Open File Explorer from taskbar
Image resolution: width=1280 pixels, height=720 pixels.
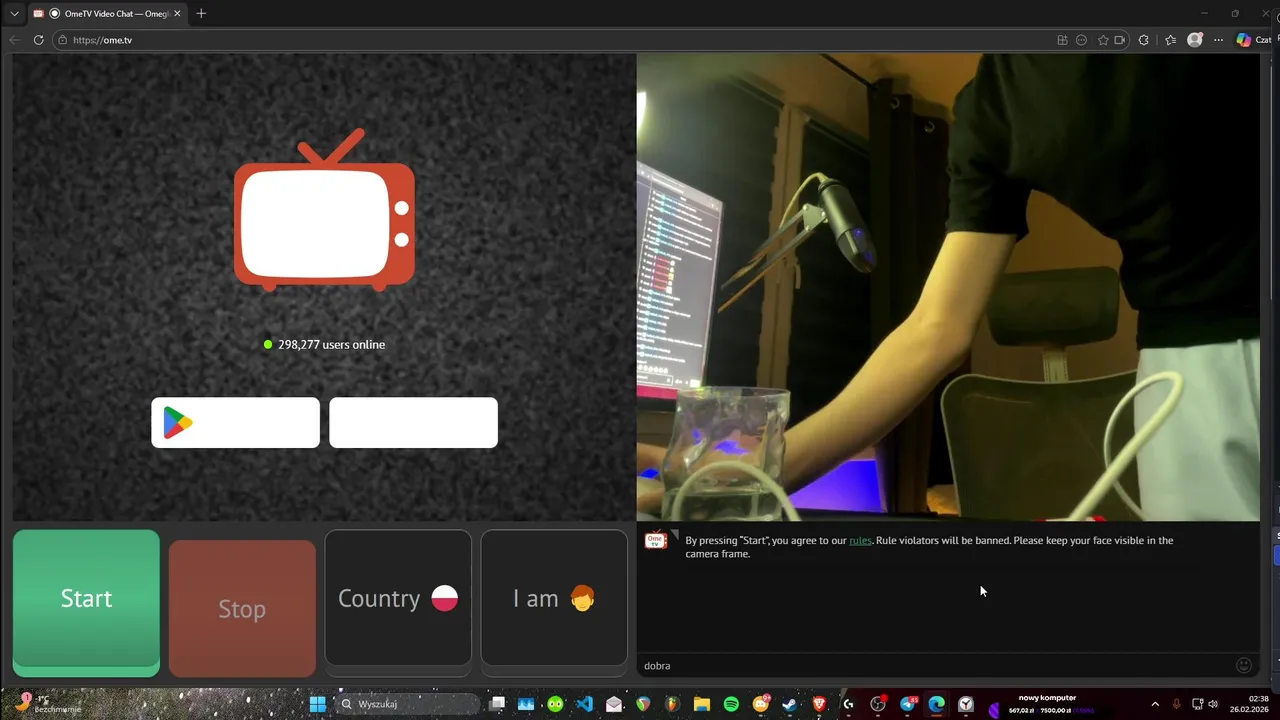701,704
